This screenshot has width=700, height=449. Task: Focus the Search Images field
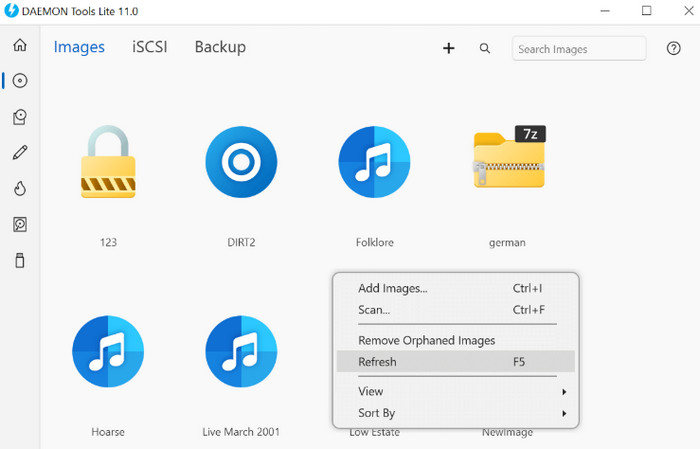point(579,49)
